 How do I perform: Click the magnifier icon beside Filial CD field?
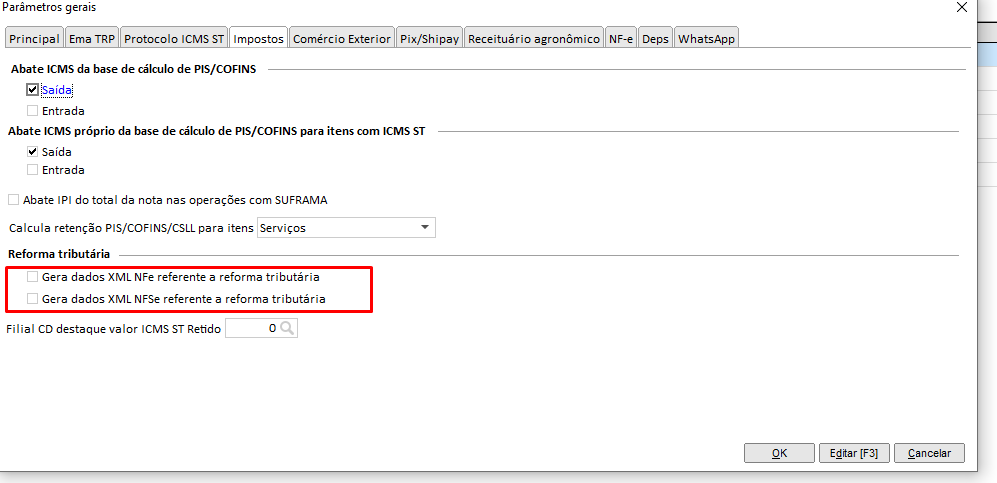(287, 328)
